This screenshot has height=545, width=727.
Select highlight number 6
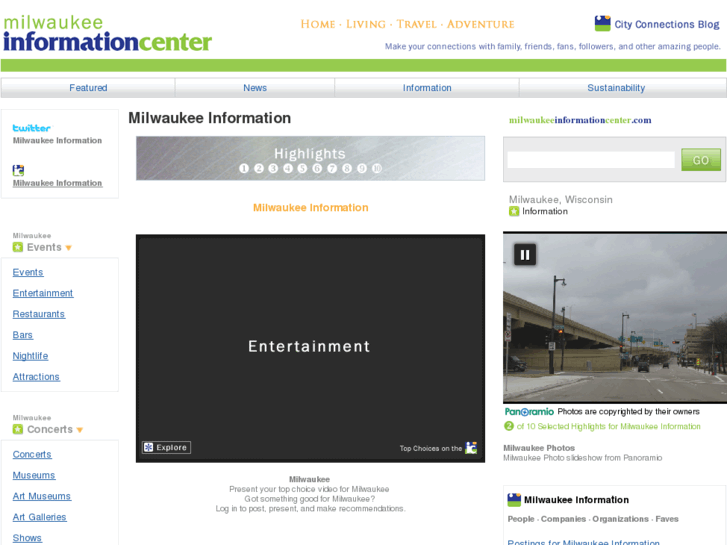pos(317,168)
